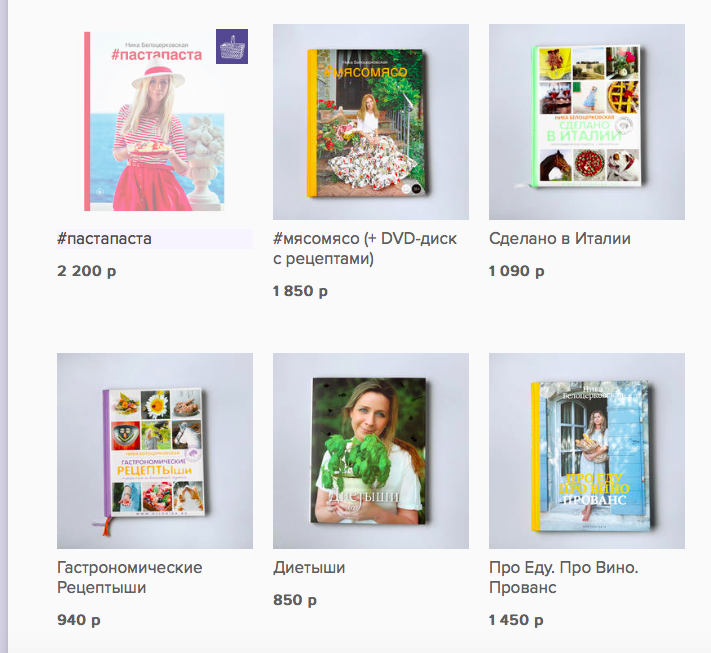Viewport: 711px width, 653px height.
Task: Open the #пастапаста book cover image
Action: (x=155, y=122)
